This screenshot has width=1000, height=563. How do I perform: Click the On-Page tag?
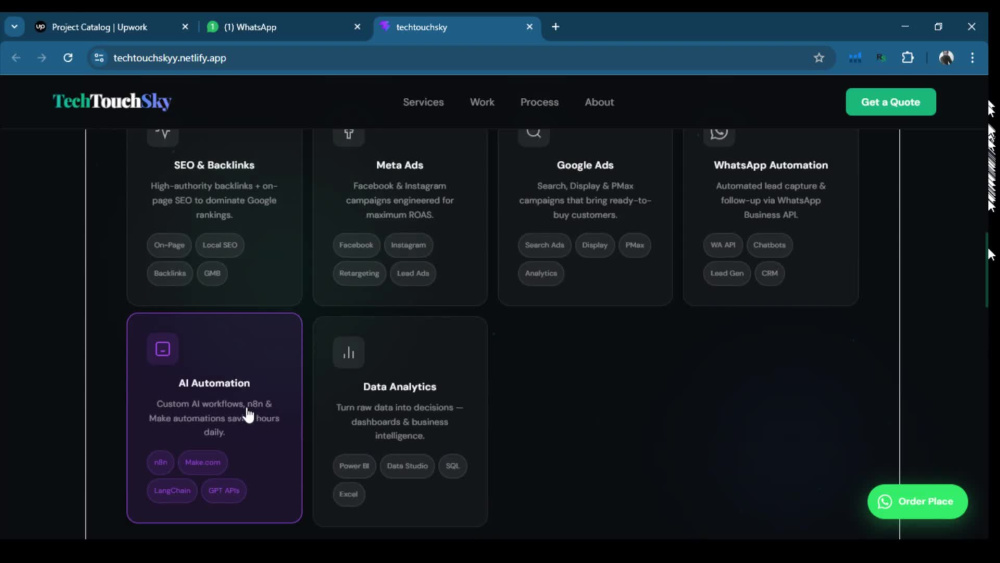(169, 245)
